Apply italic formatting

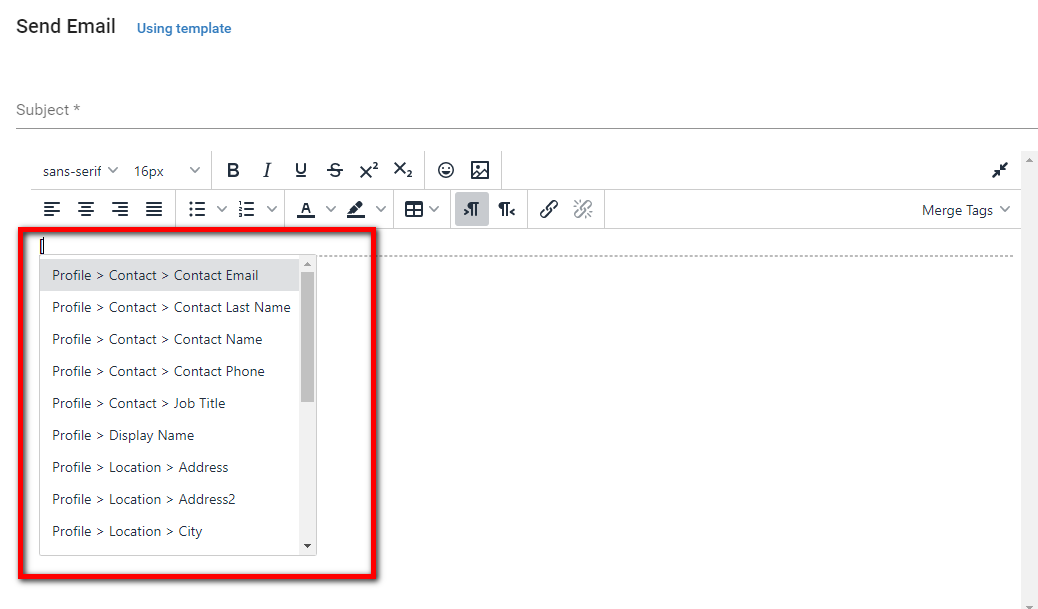point(267,171)
